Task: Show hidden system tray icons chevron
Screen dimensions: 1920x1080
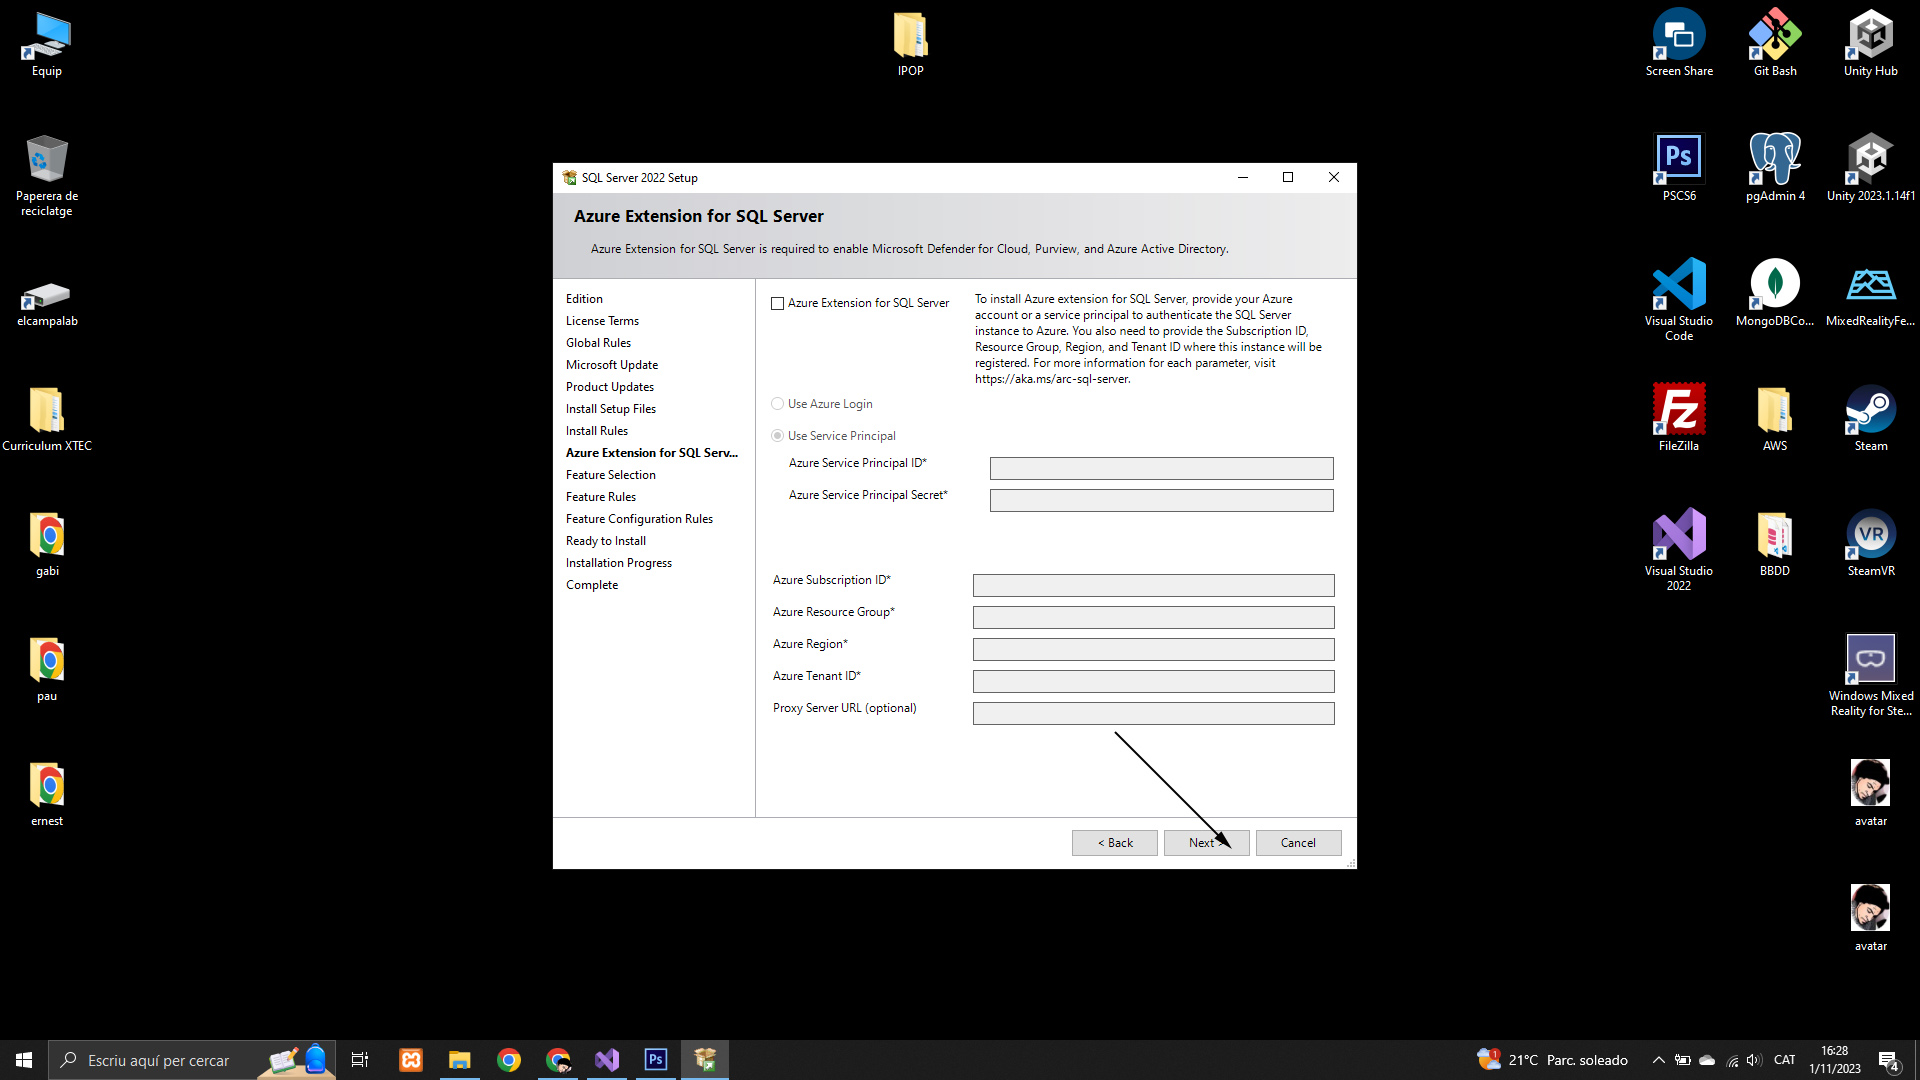Action: click(x=1658, y=1060)
